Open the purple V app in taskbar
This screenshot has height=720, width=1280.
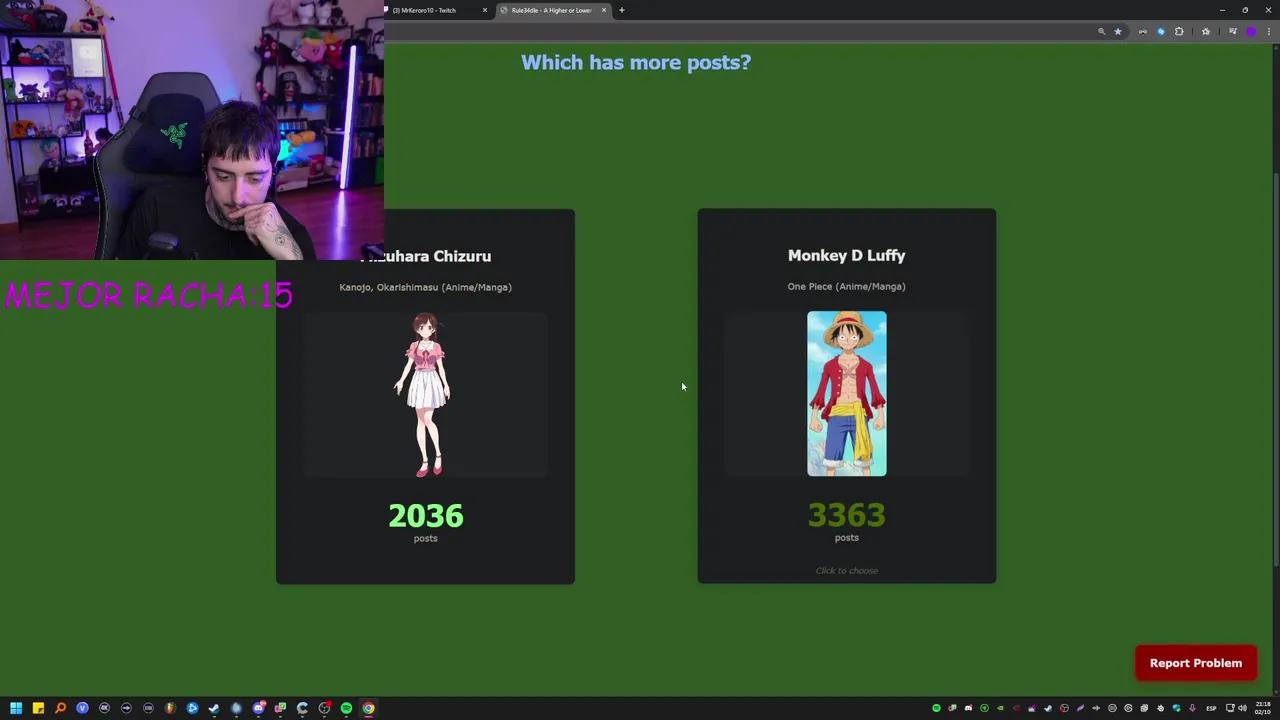pyautogui.click(x=82, y=708)
